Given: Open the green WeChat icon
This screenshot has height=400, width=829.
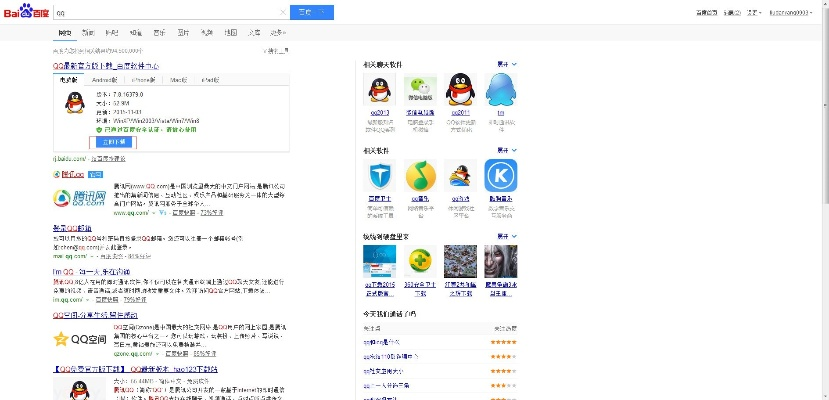Looking at the screenshot, I should (420, 91).
